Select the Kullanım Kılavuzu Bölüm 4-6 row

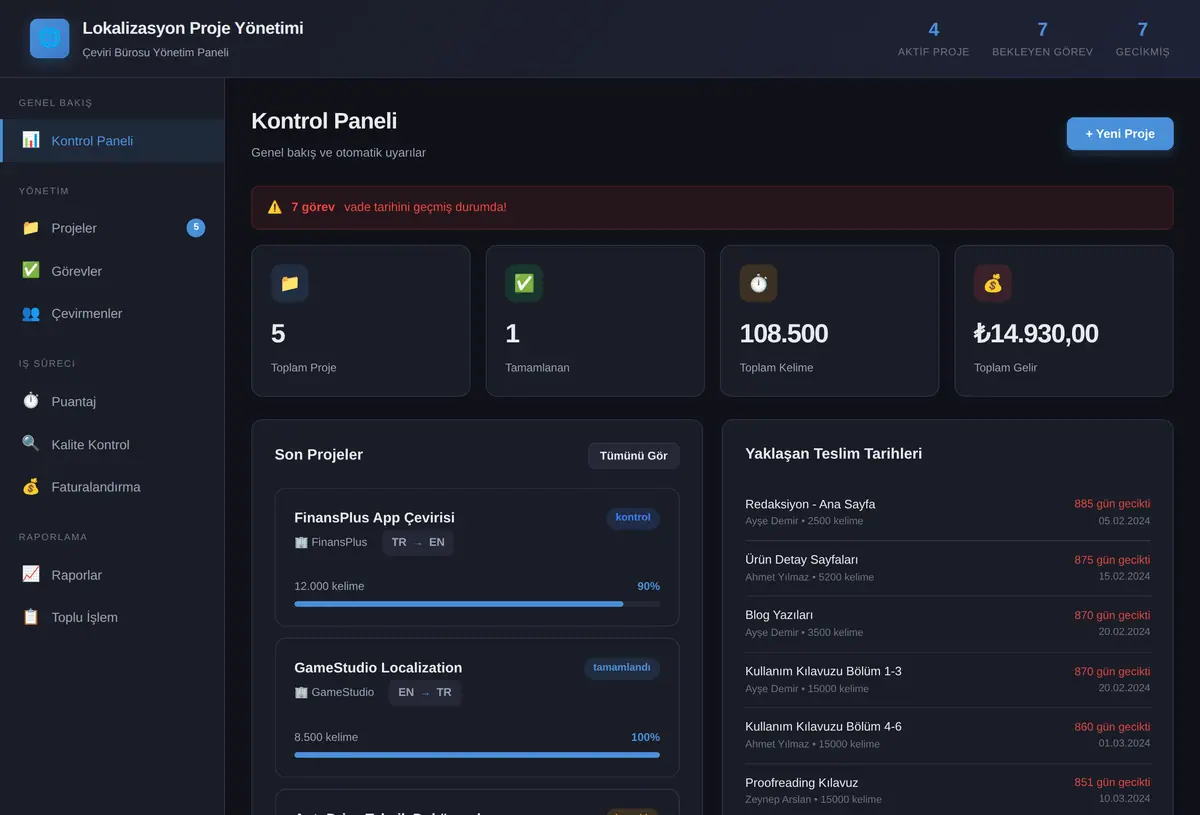[x=948, y=735]
